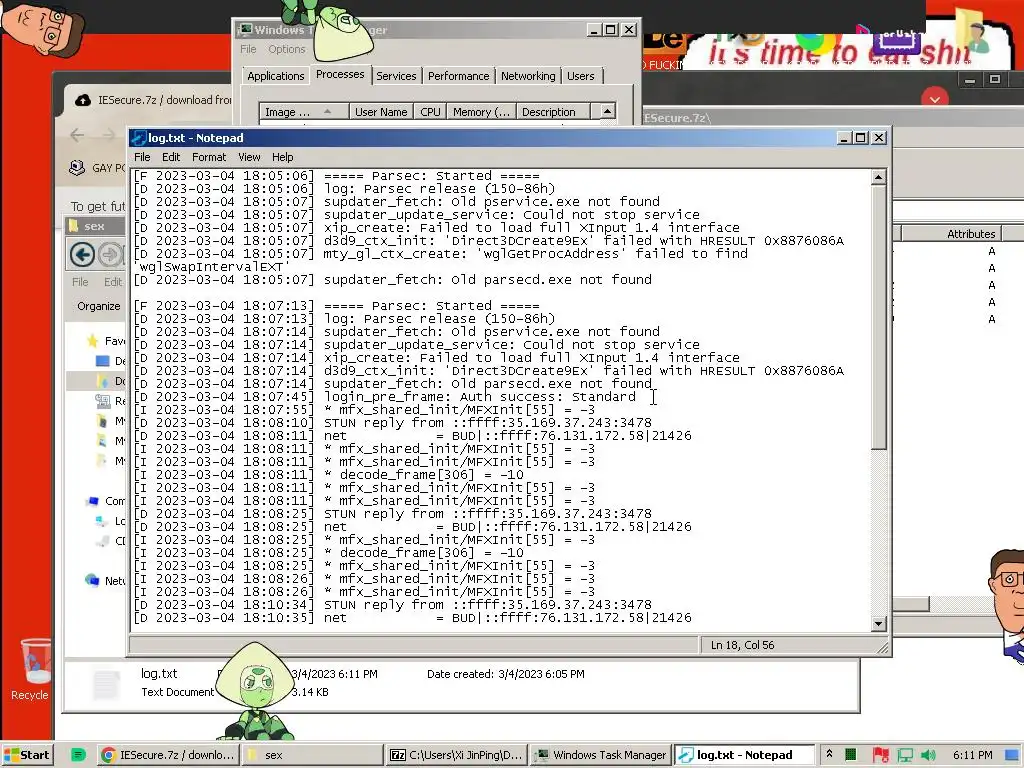Switch to log.txt Notepad taskbar button

coord(744,755)
